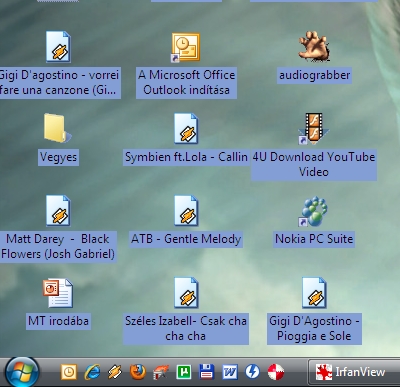Open the Gigi D'agostino vorrei fare una canzone file icon

pos(58,47)
